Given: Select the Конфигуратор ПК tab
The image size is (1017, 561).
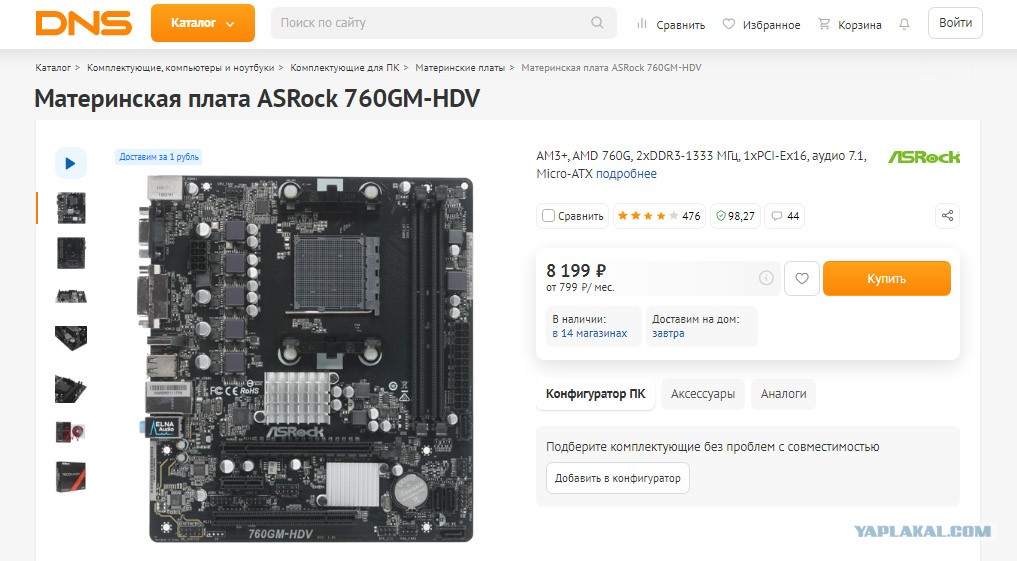Looking at the screenshot, I should pyautogui.click(x=595, y=394).
